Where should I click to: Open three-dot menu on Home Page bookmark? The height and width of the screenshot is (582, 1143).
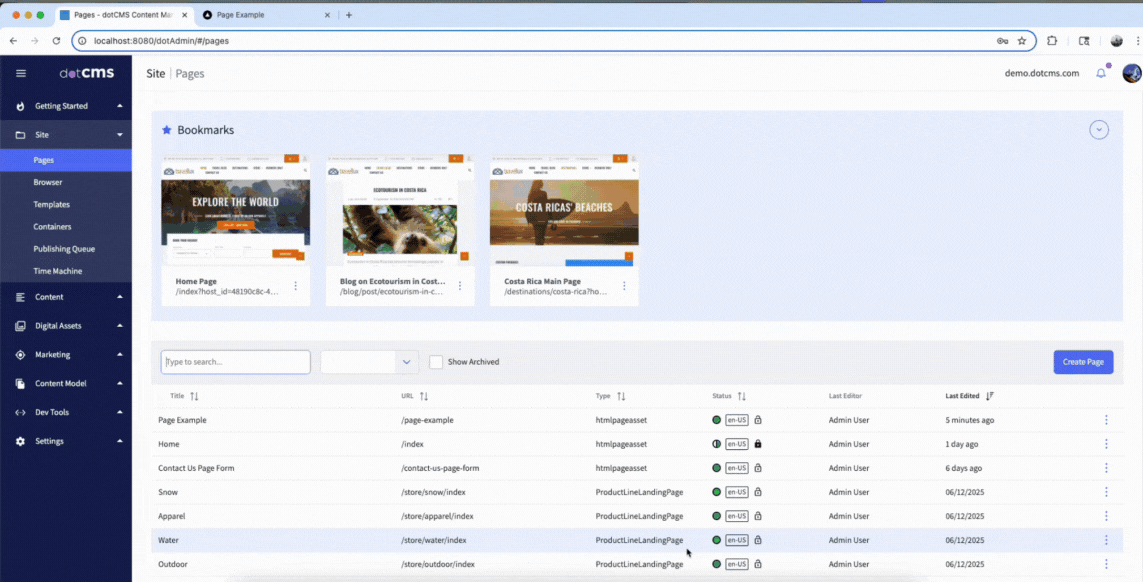(x=295, y=286)
